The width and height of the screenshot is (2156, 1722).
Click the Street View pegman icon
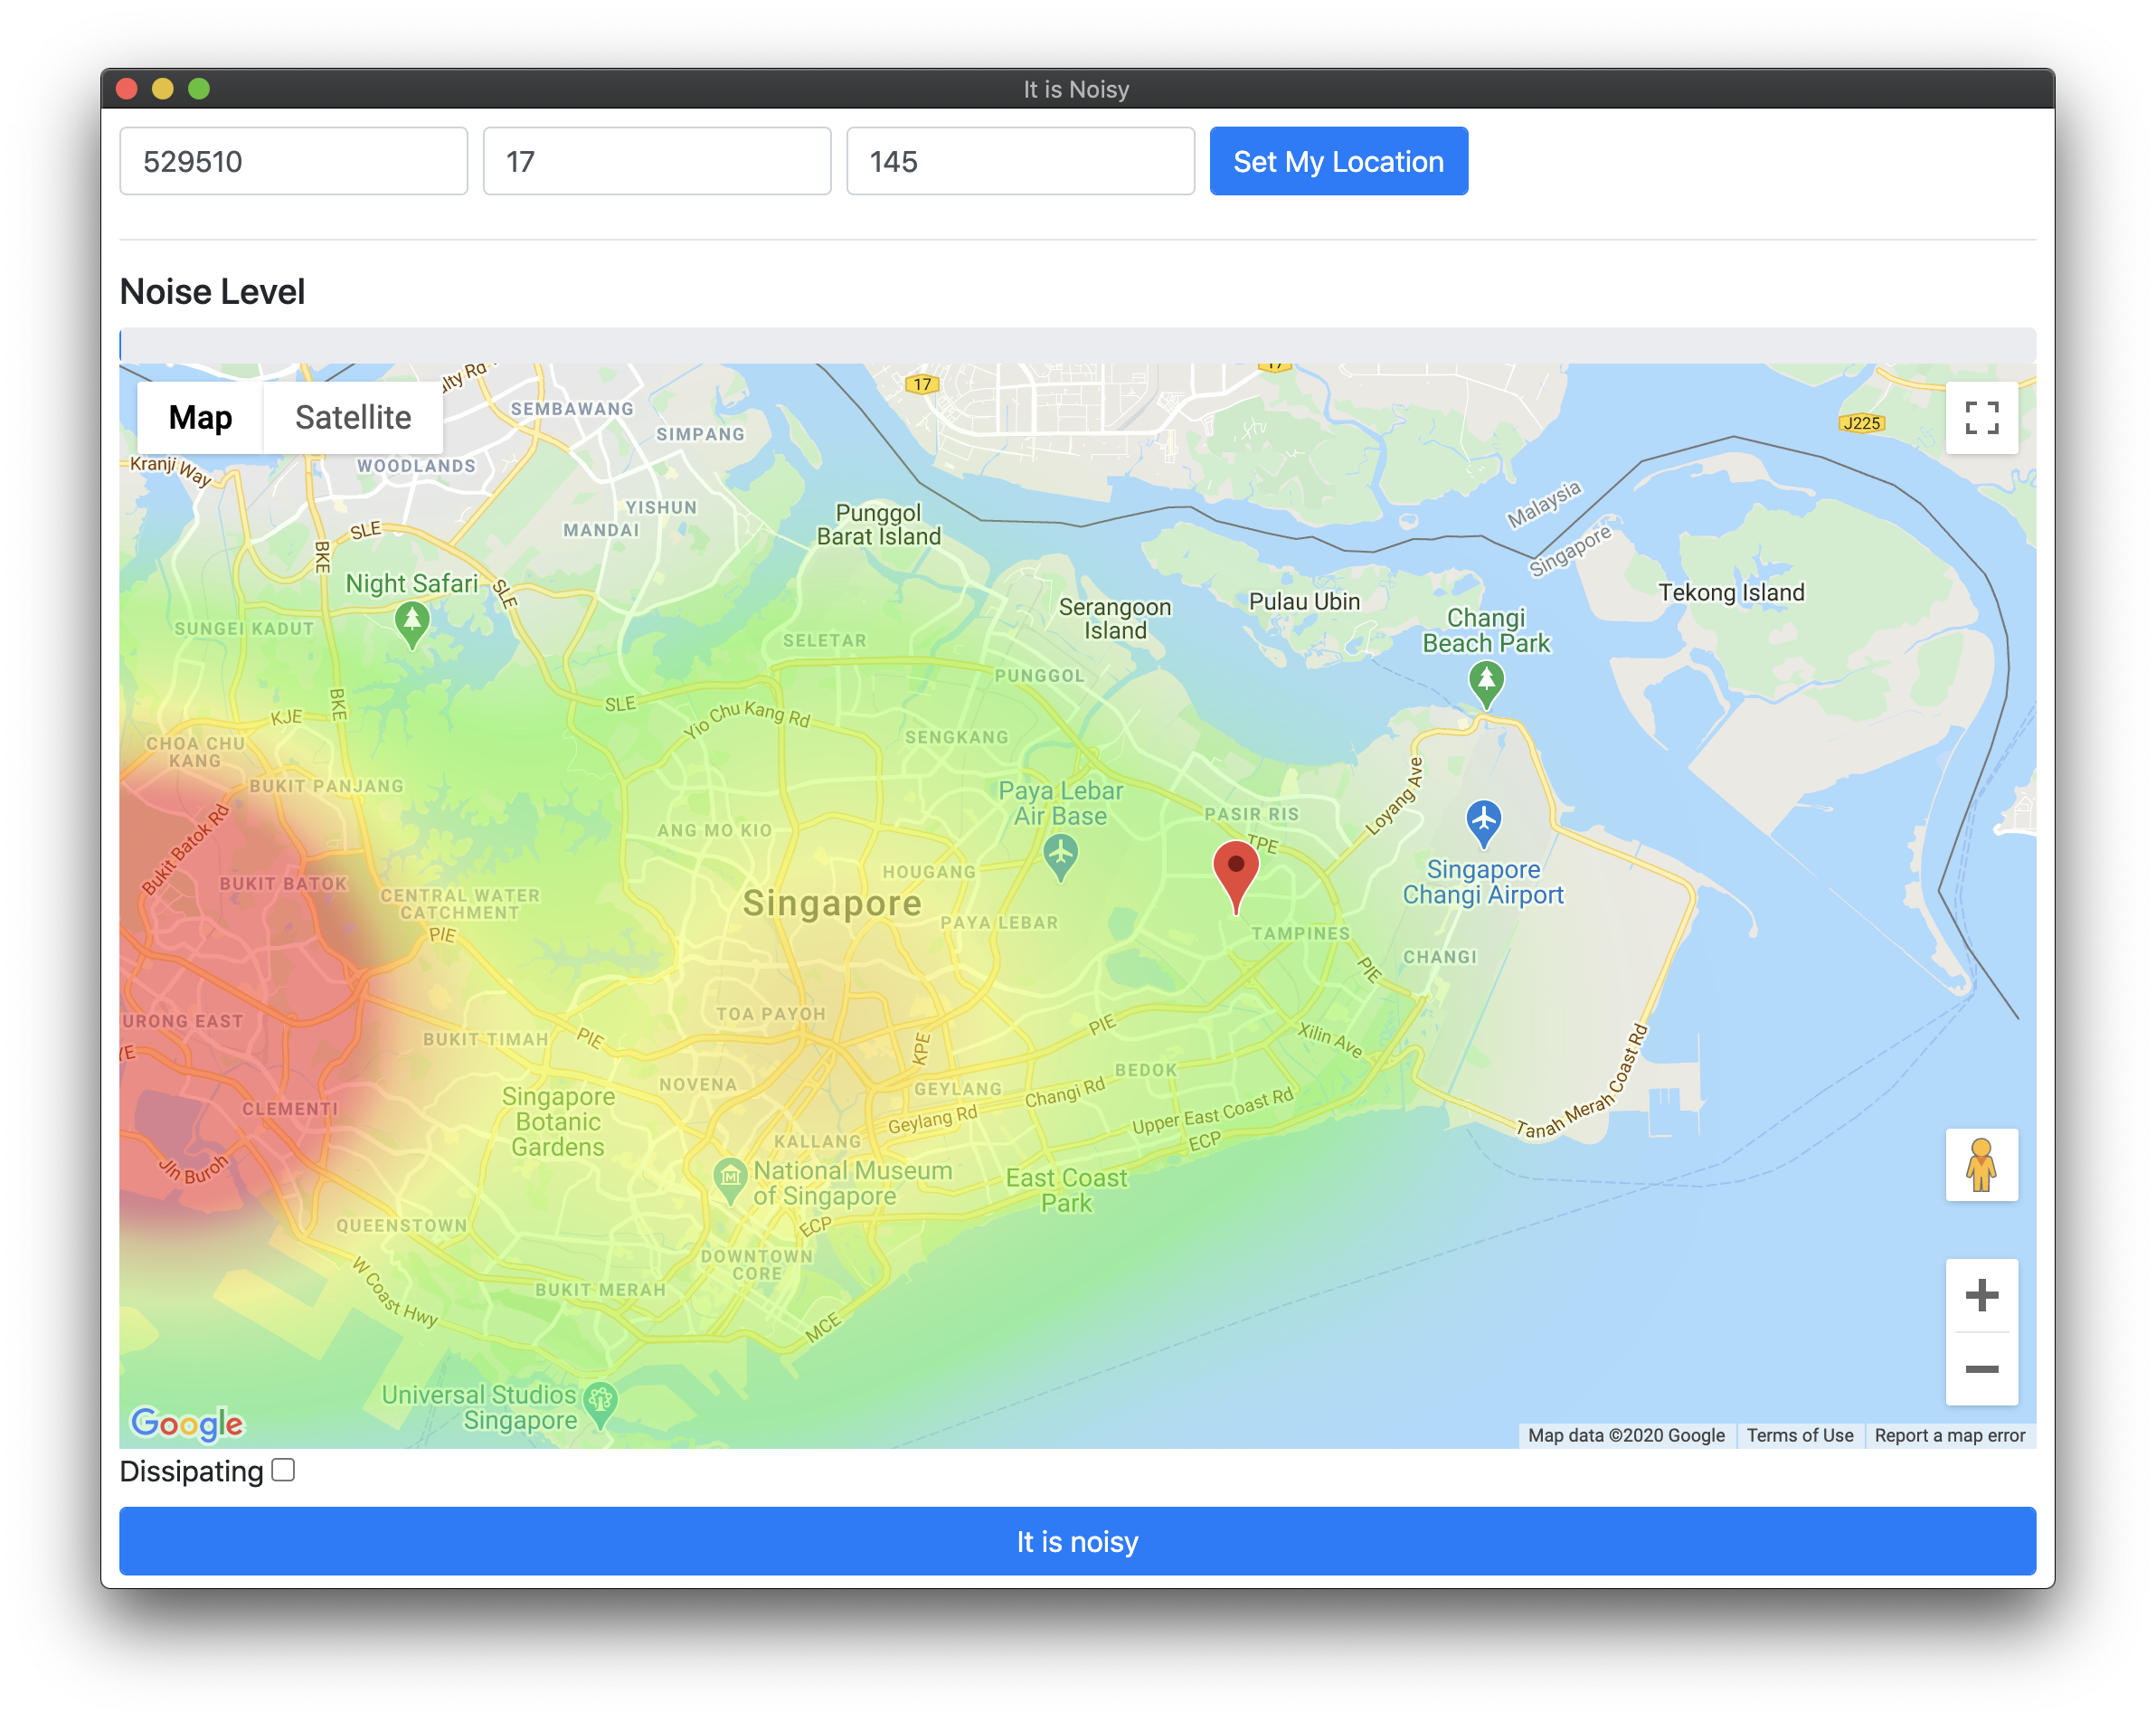pos(1981,1165)
